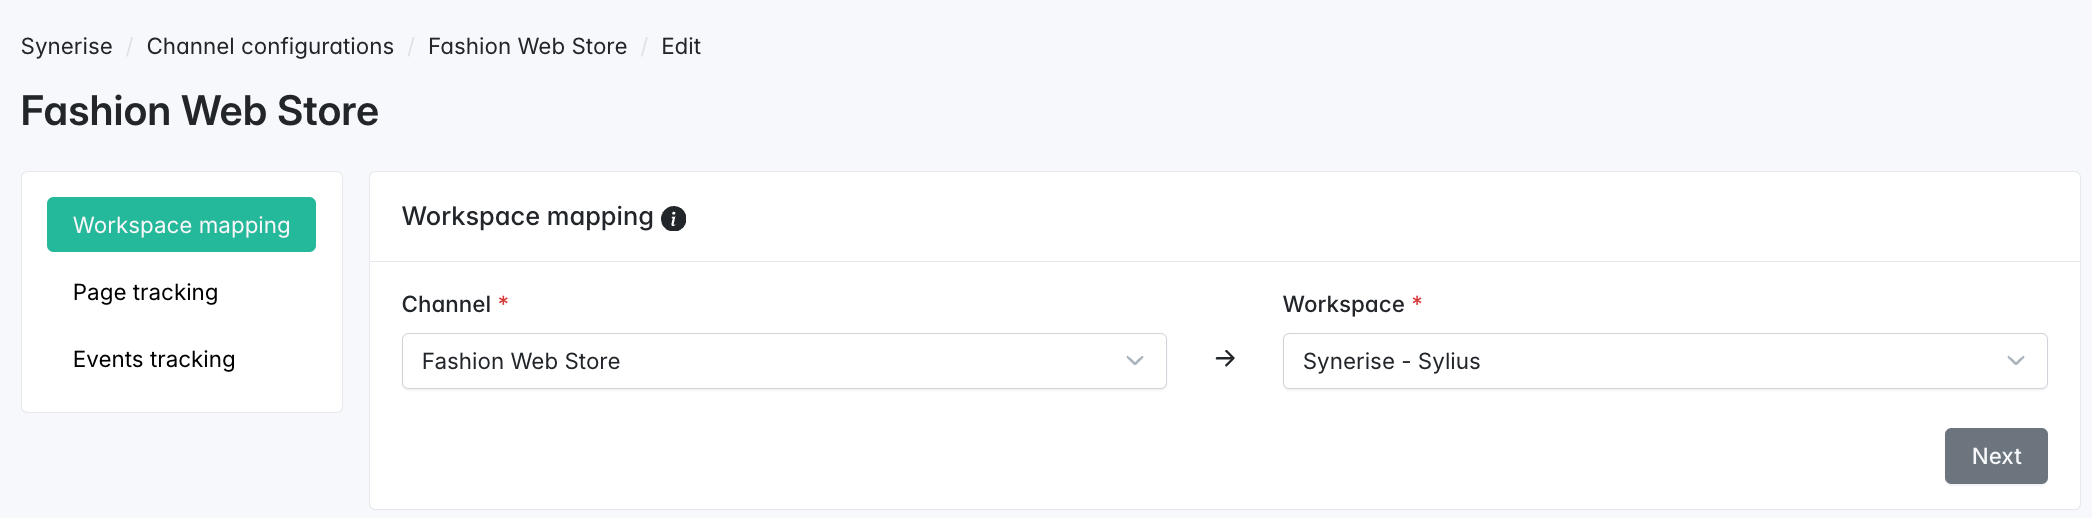Click the Edit breadcrumb item
2092x518 pixels.
pos(681,46)
